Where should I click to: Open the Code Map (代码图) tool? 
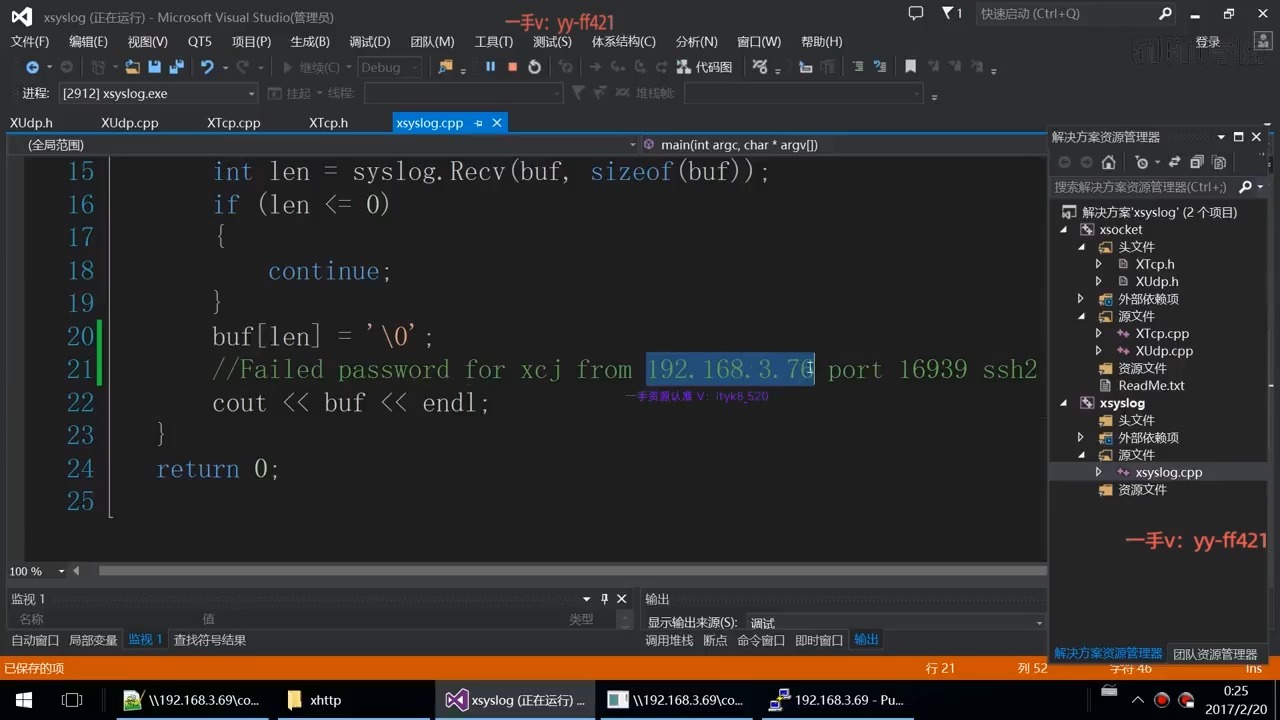pyautogui.click(x=705, y=67)
